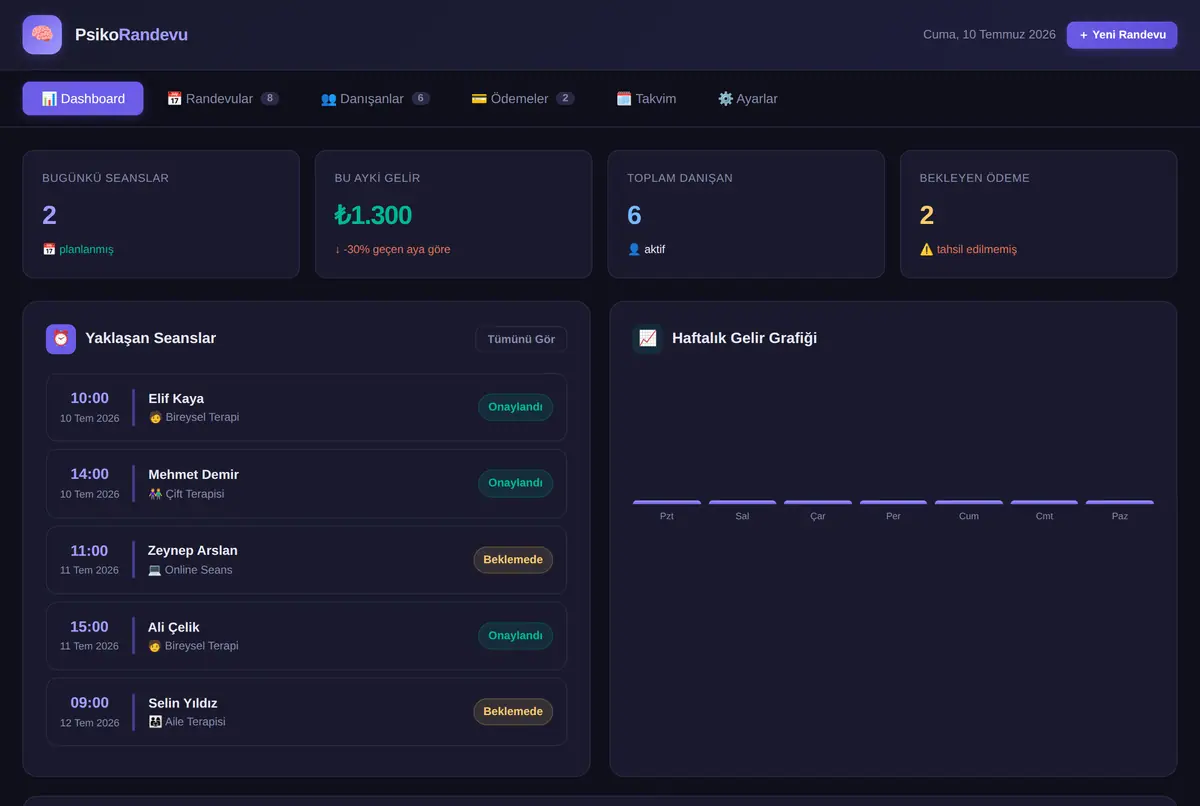Click the family icon under Selin Yıldız
This screenshot has width=1200, height=806.
(x=155, y=722)
